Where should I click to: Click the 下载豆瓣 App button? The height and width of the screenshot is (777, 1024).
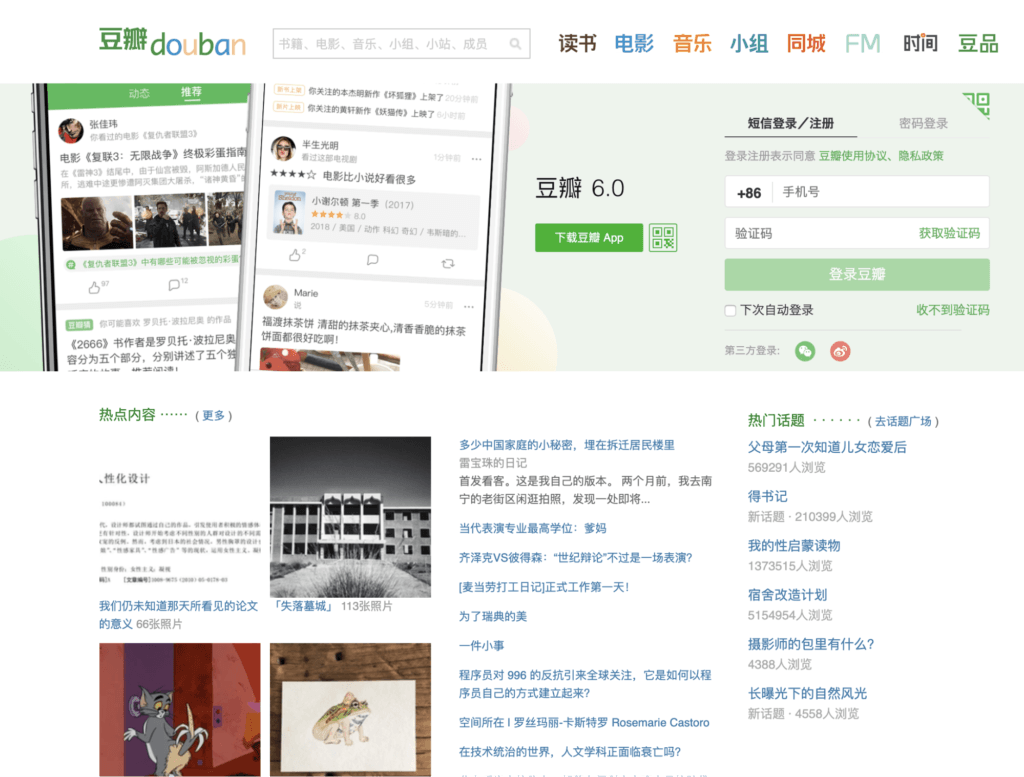point(589,238)
